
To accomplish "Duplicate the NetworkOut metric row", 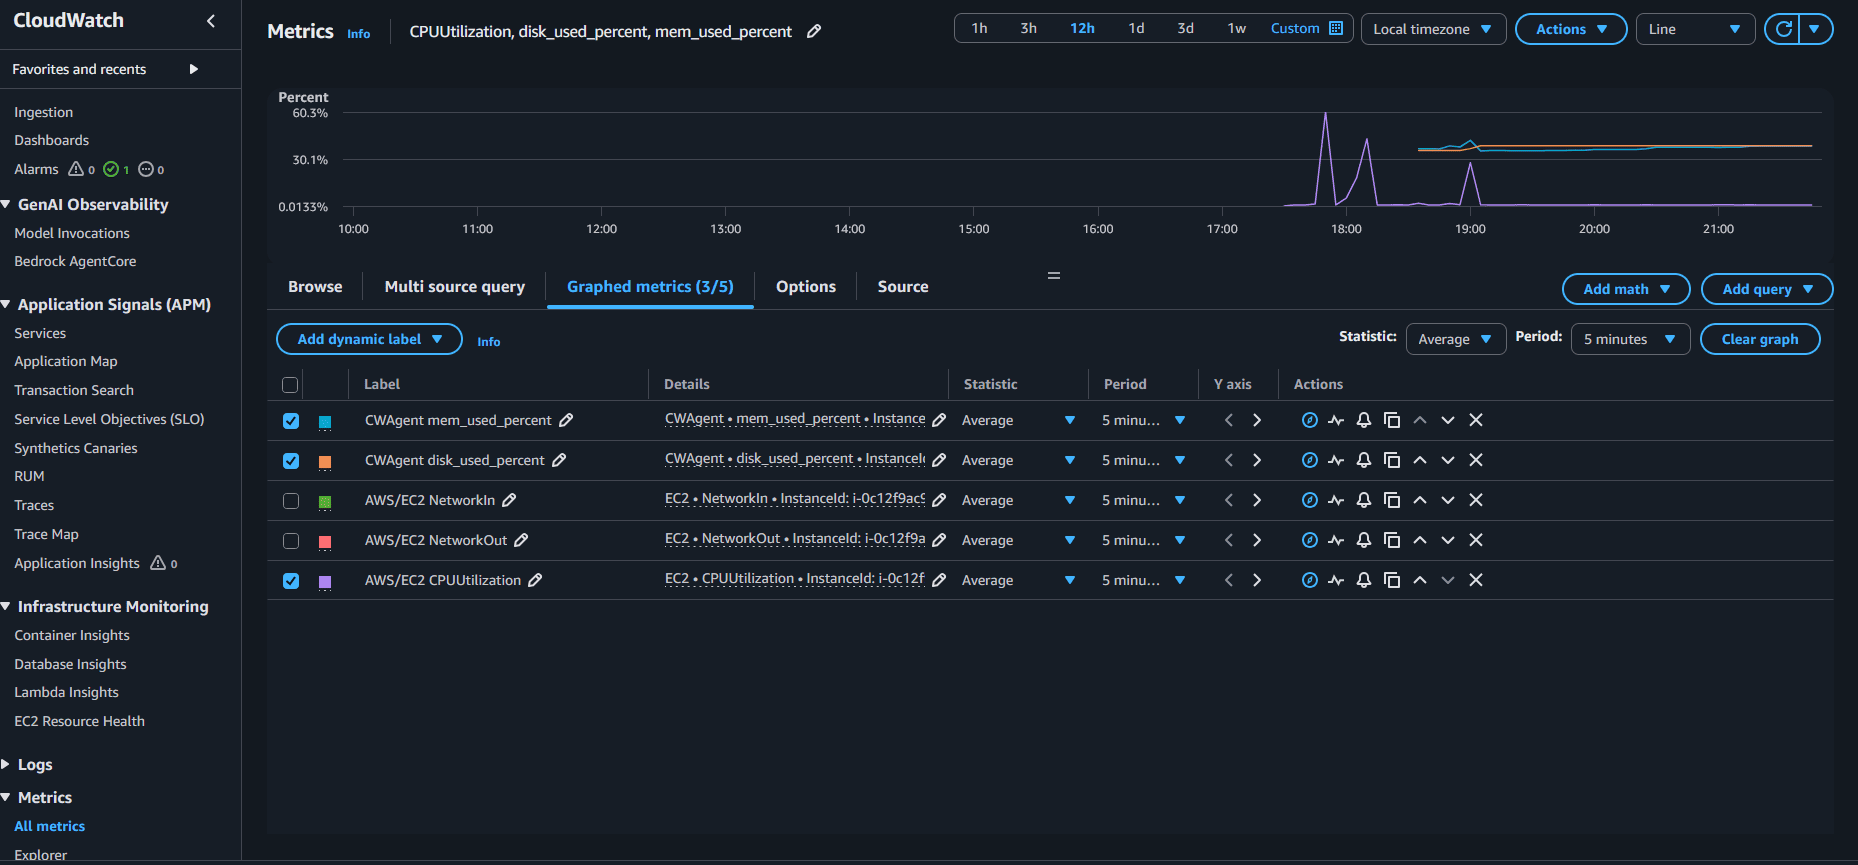I will (x=1392, y=540).
